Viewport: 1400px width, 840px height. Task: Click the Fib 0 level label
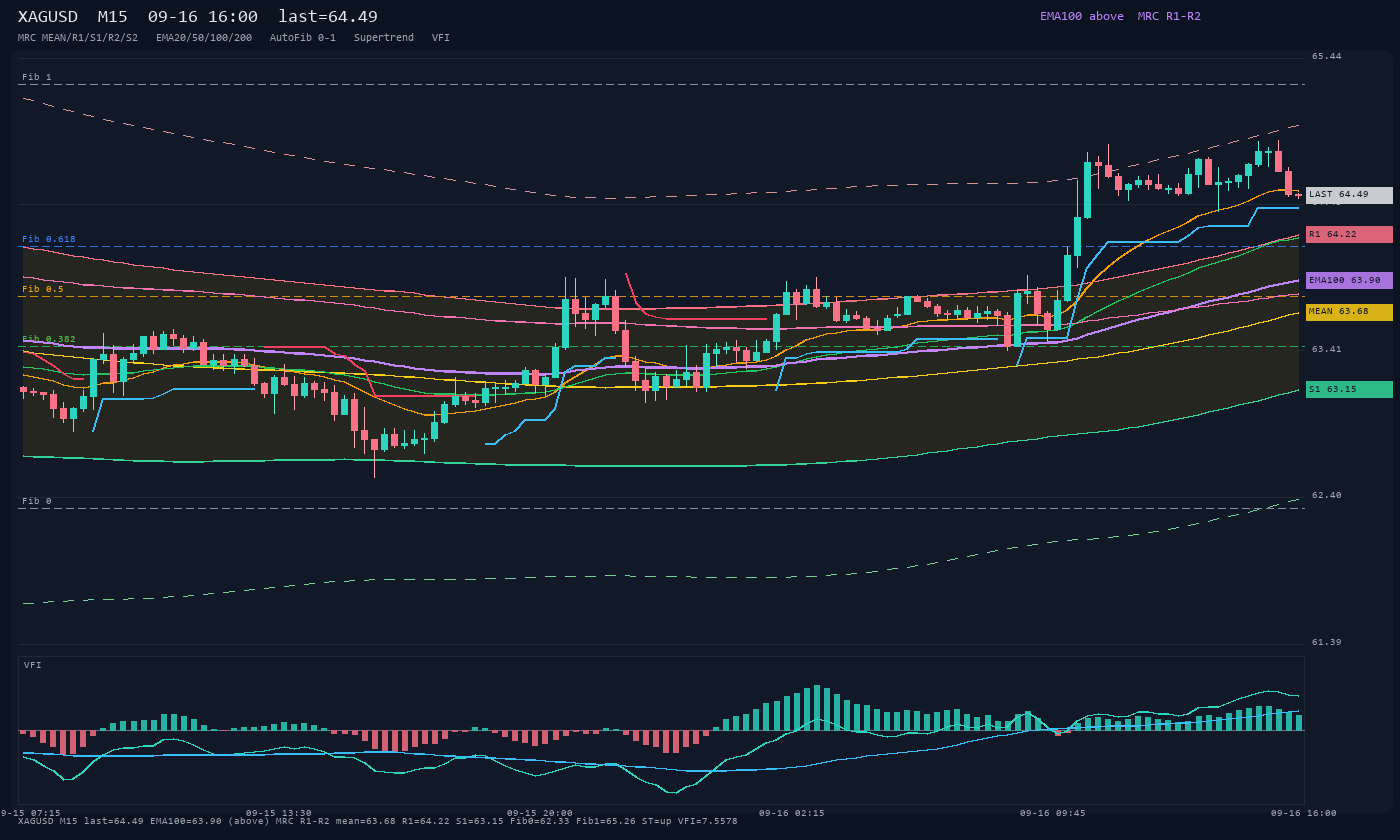click(37, 501)
